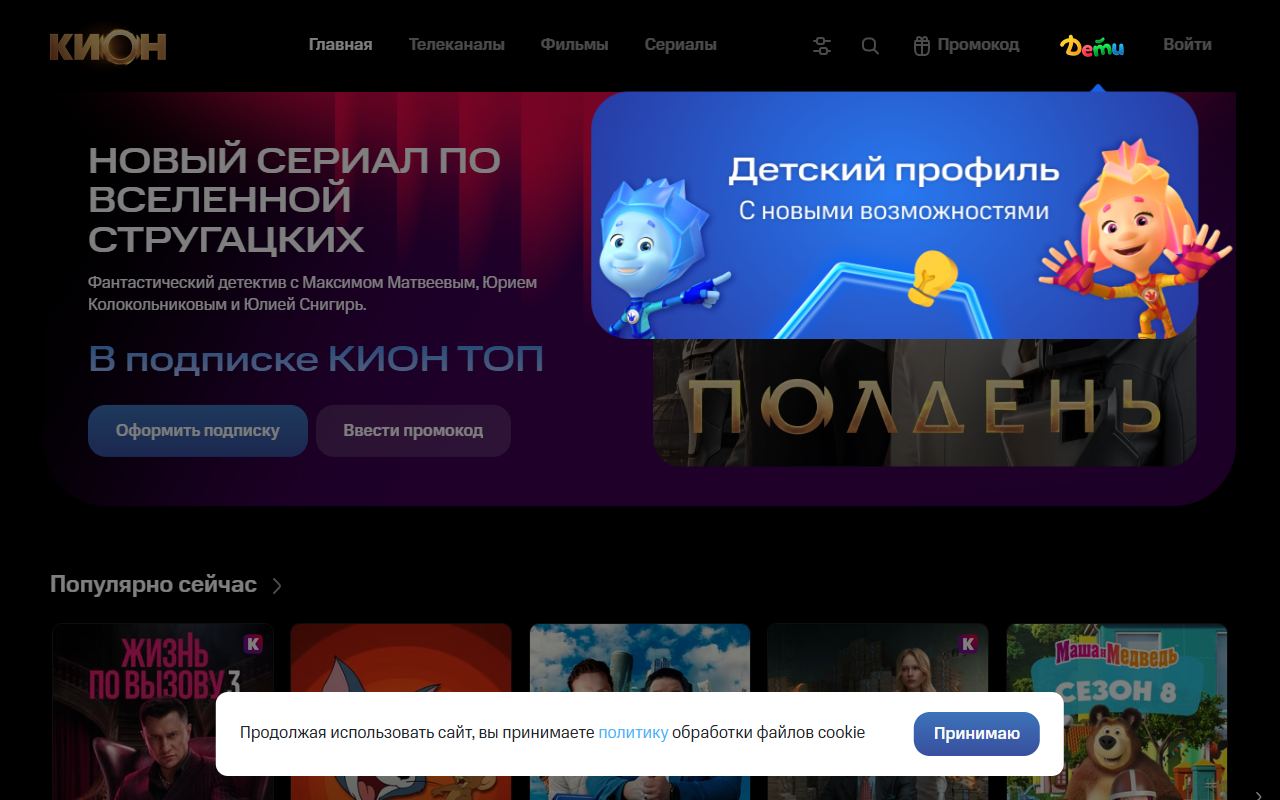Open the poster with the blonde woman

click(878, 712)
